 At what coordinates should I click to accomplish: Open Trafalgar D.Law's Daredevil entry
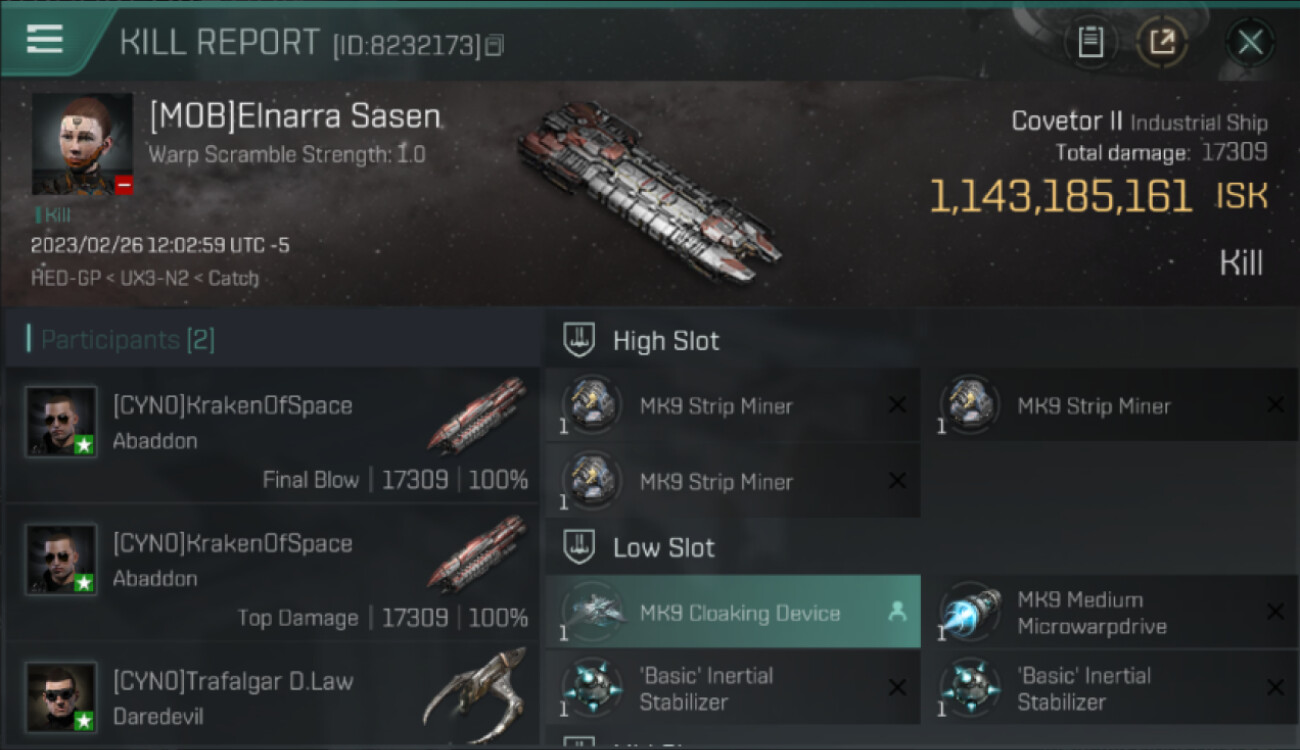click(272, 695)
